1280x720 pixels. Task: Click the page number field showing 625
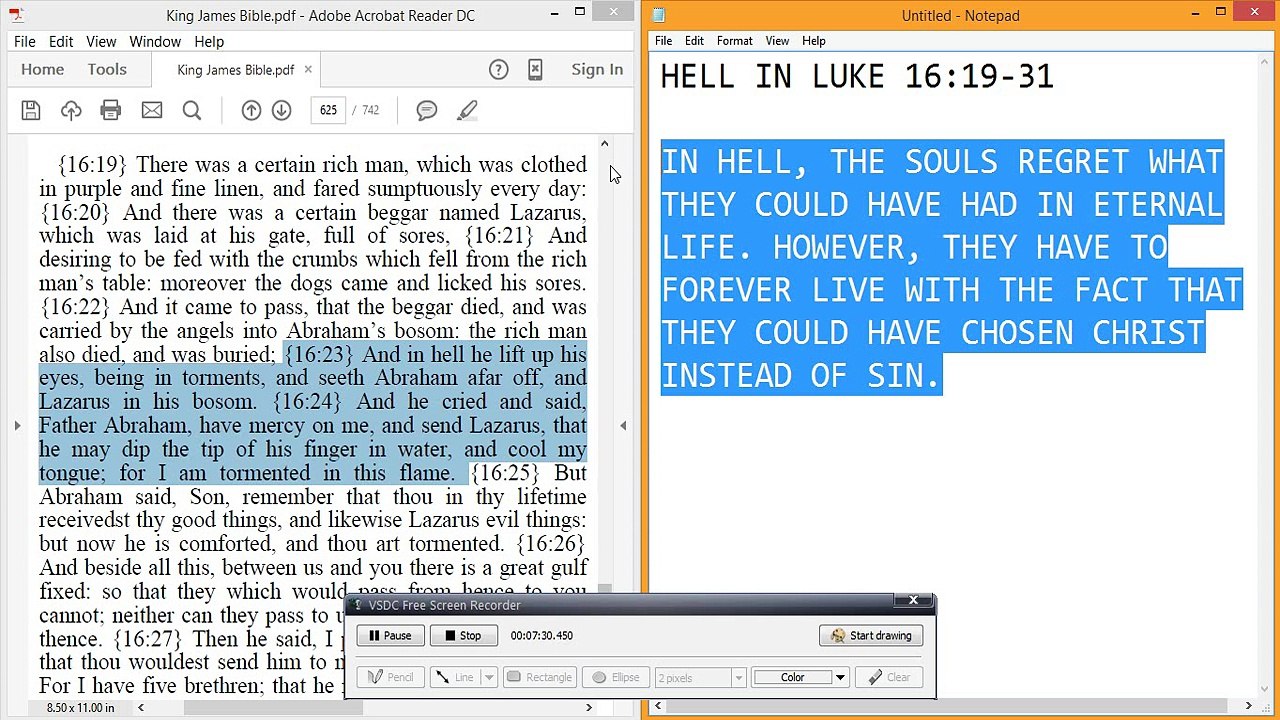(x=328, y=110)
